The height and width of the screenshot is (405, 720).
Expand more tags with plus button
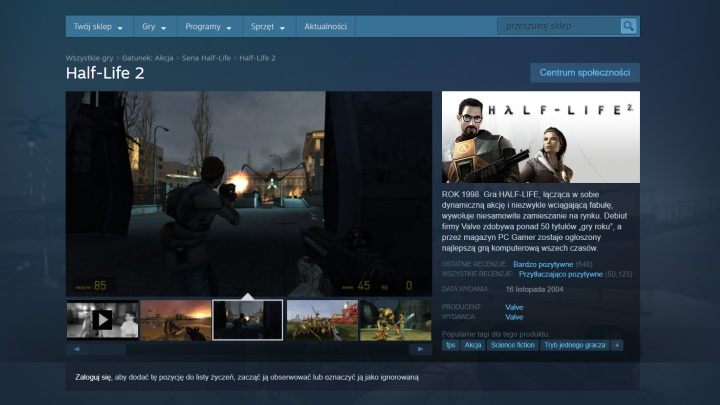(x=617, y=345)
